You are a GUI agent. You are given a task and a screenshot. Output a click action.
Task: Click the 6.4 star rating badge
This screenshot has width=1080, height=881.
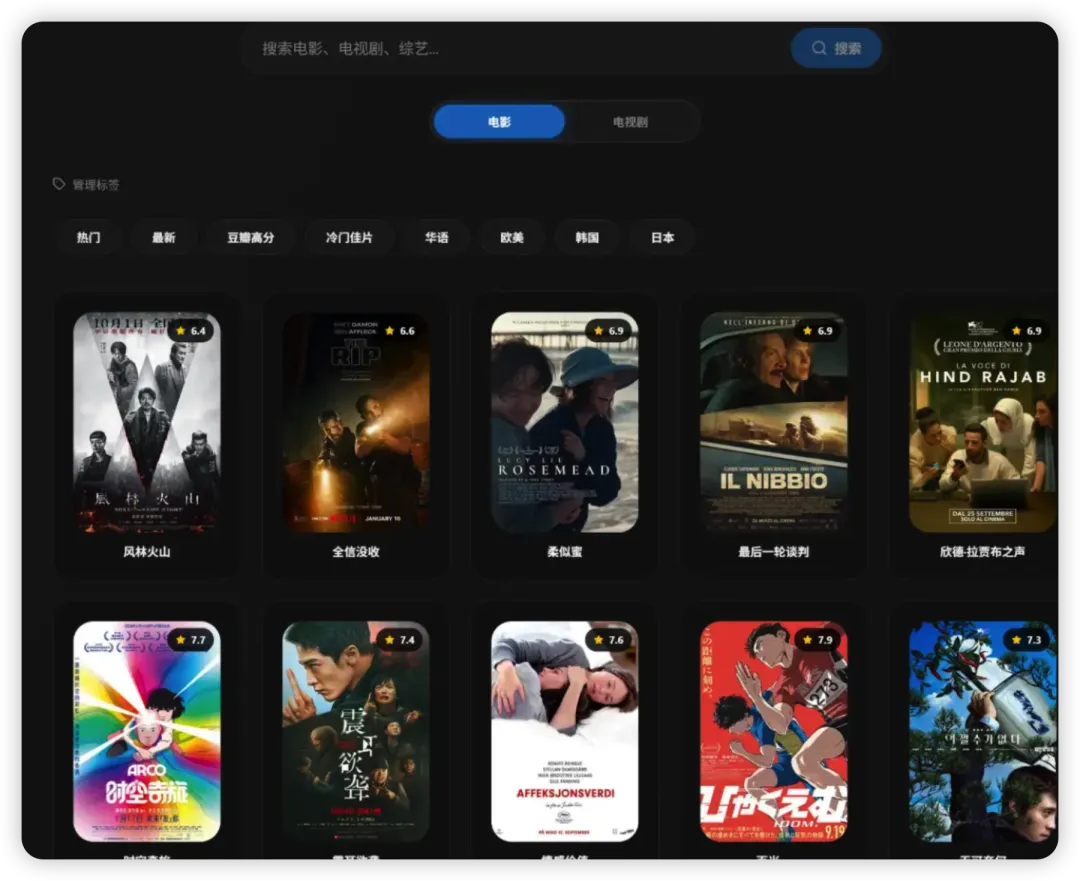click(x=191, y=331)
